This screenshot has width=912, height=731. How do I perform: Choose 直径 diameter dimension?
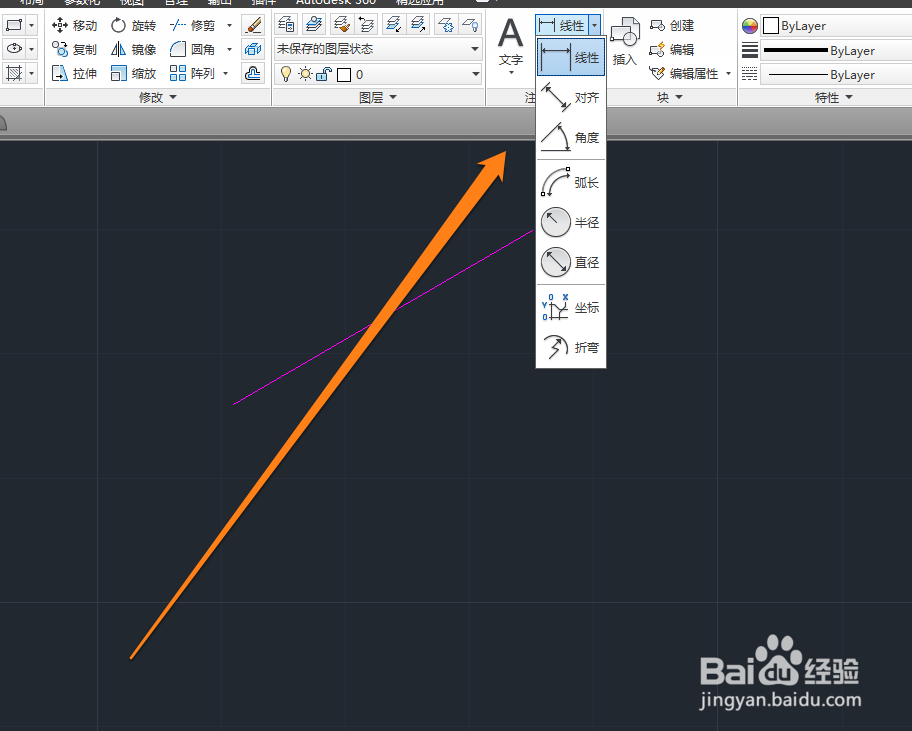tap(571, 262)
